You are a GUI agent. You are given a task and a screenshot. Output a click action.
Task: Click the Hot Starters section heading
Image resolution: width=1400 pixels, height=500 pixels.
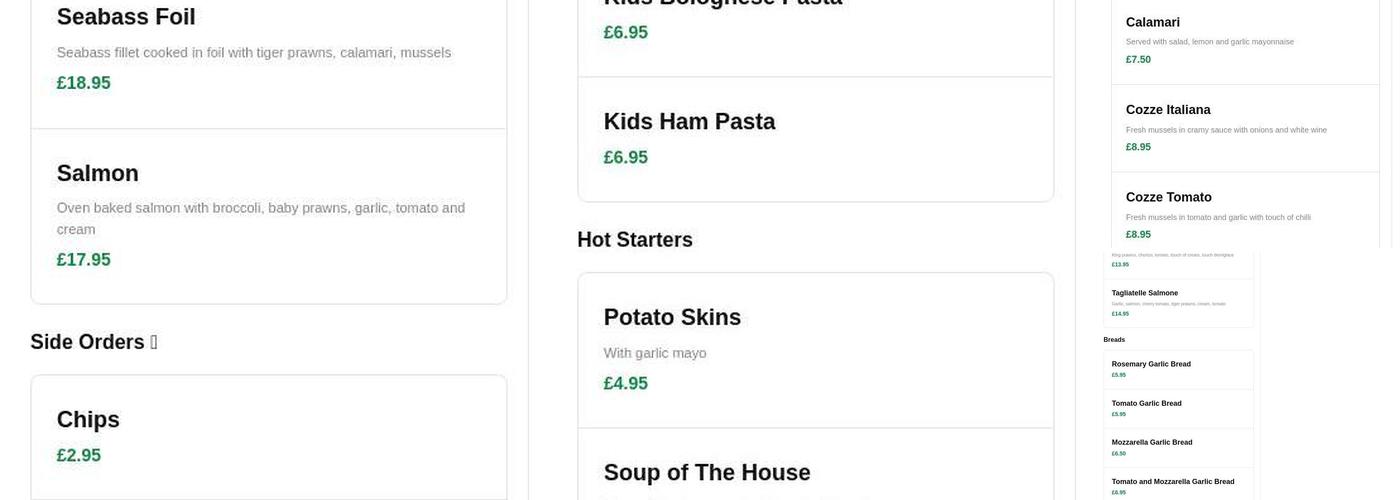coord(634,240)
